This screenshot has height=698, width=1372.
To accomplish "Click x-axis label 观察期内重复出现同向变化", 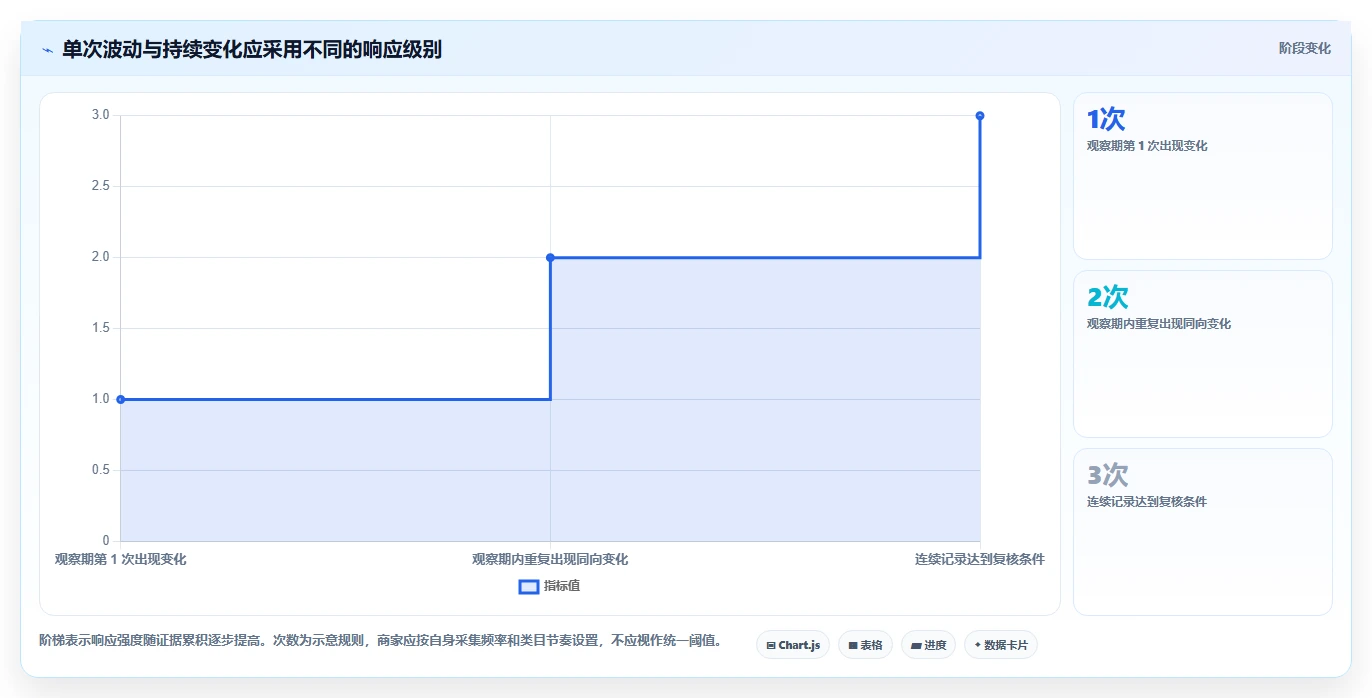I will pyautogui.click(x=550, y=559).
